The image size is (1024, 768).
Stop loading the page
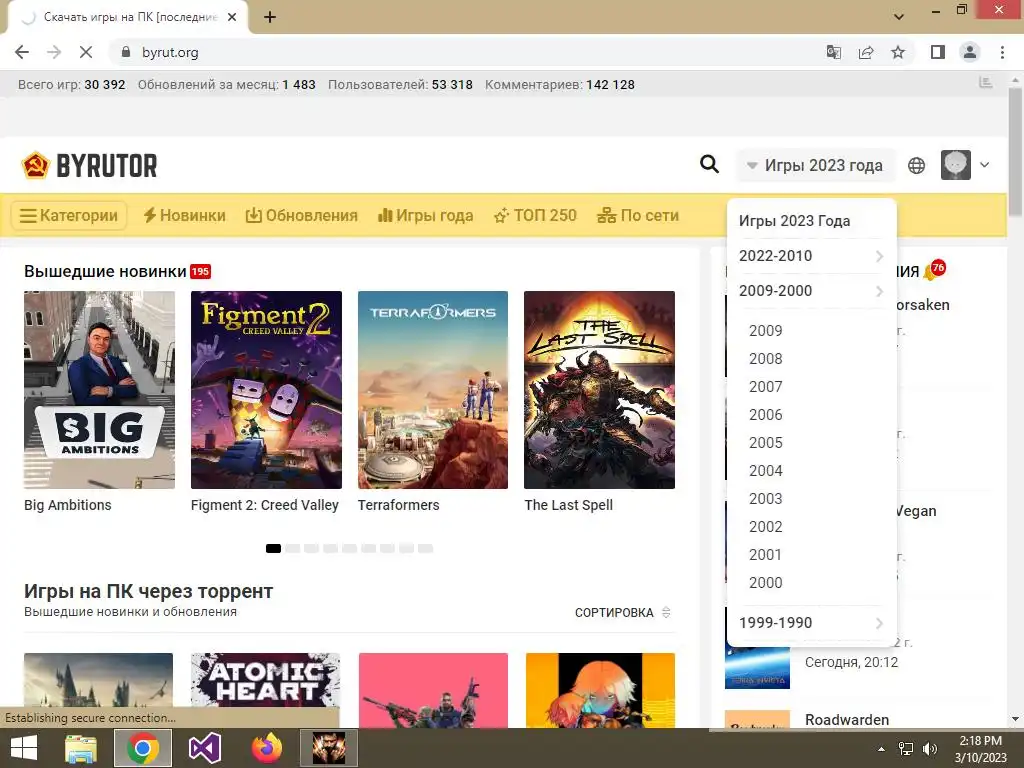click(x=86, y=52)
